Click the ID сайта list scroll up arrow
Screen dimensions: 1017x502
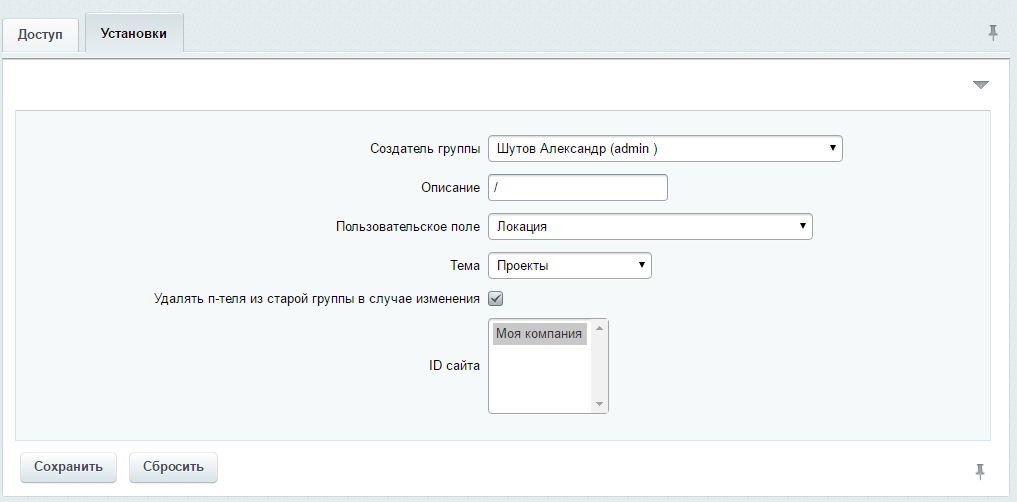tap(599, 328)
